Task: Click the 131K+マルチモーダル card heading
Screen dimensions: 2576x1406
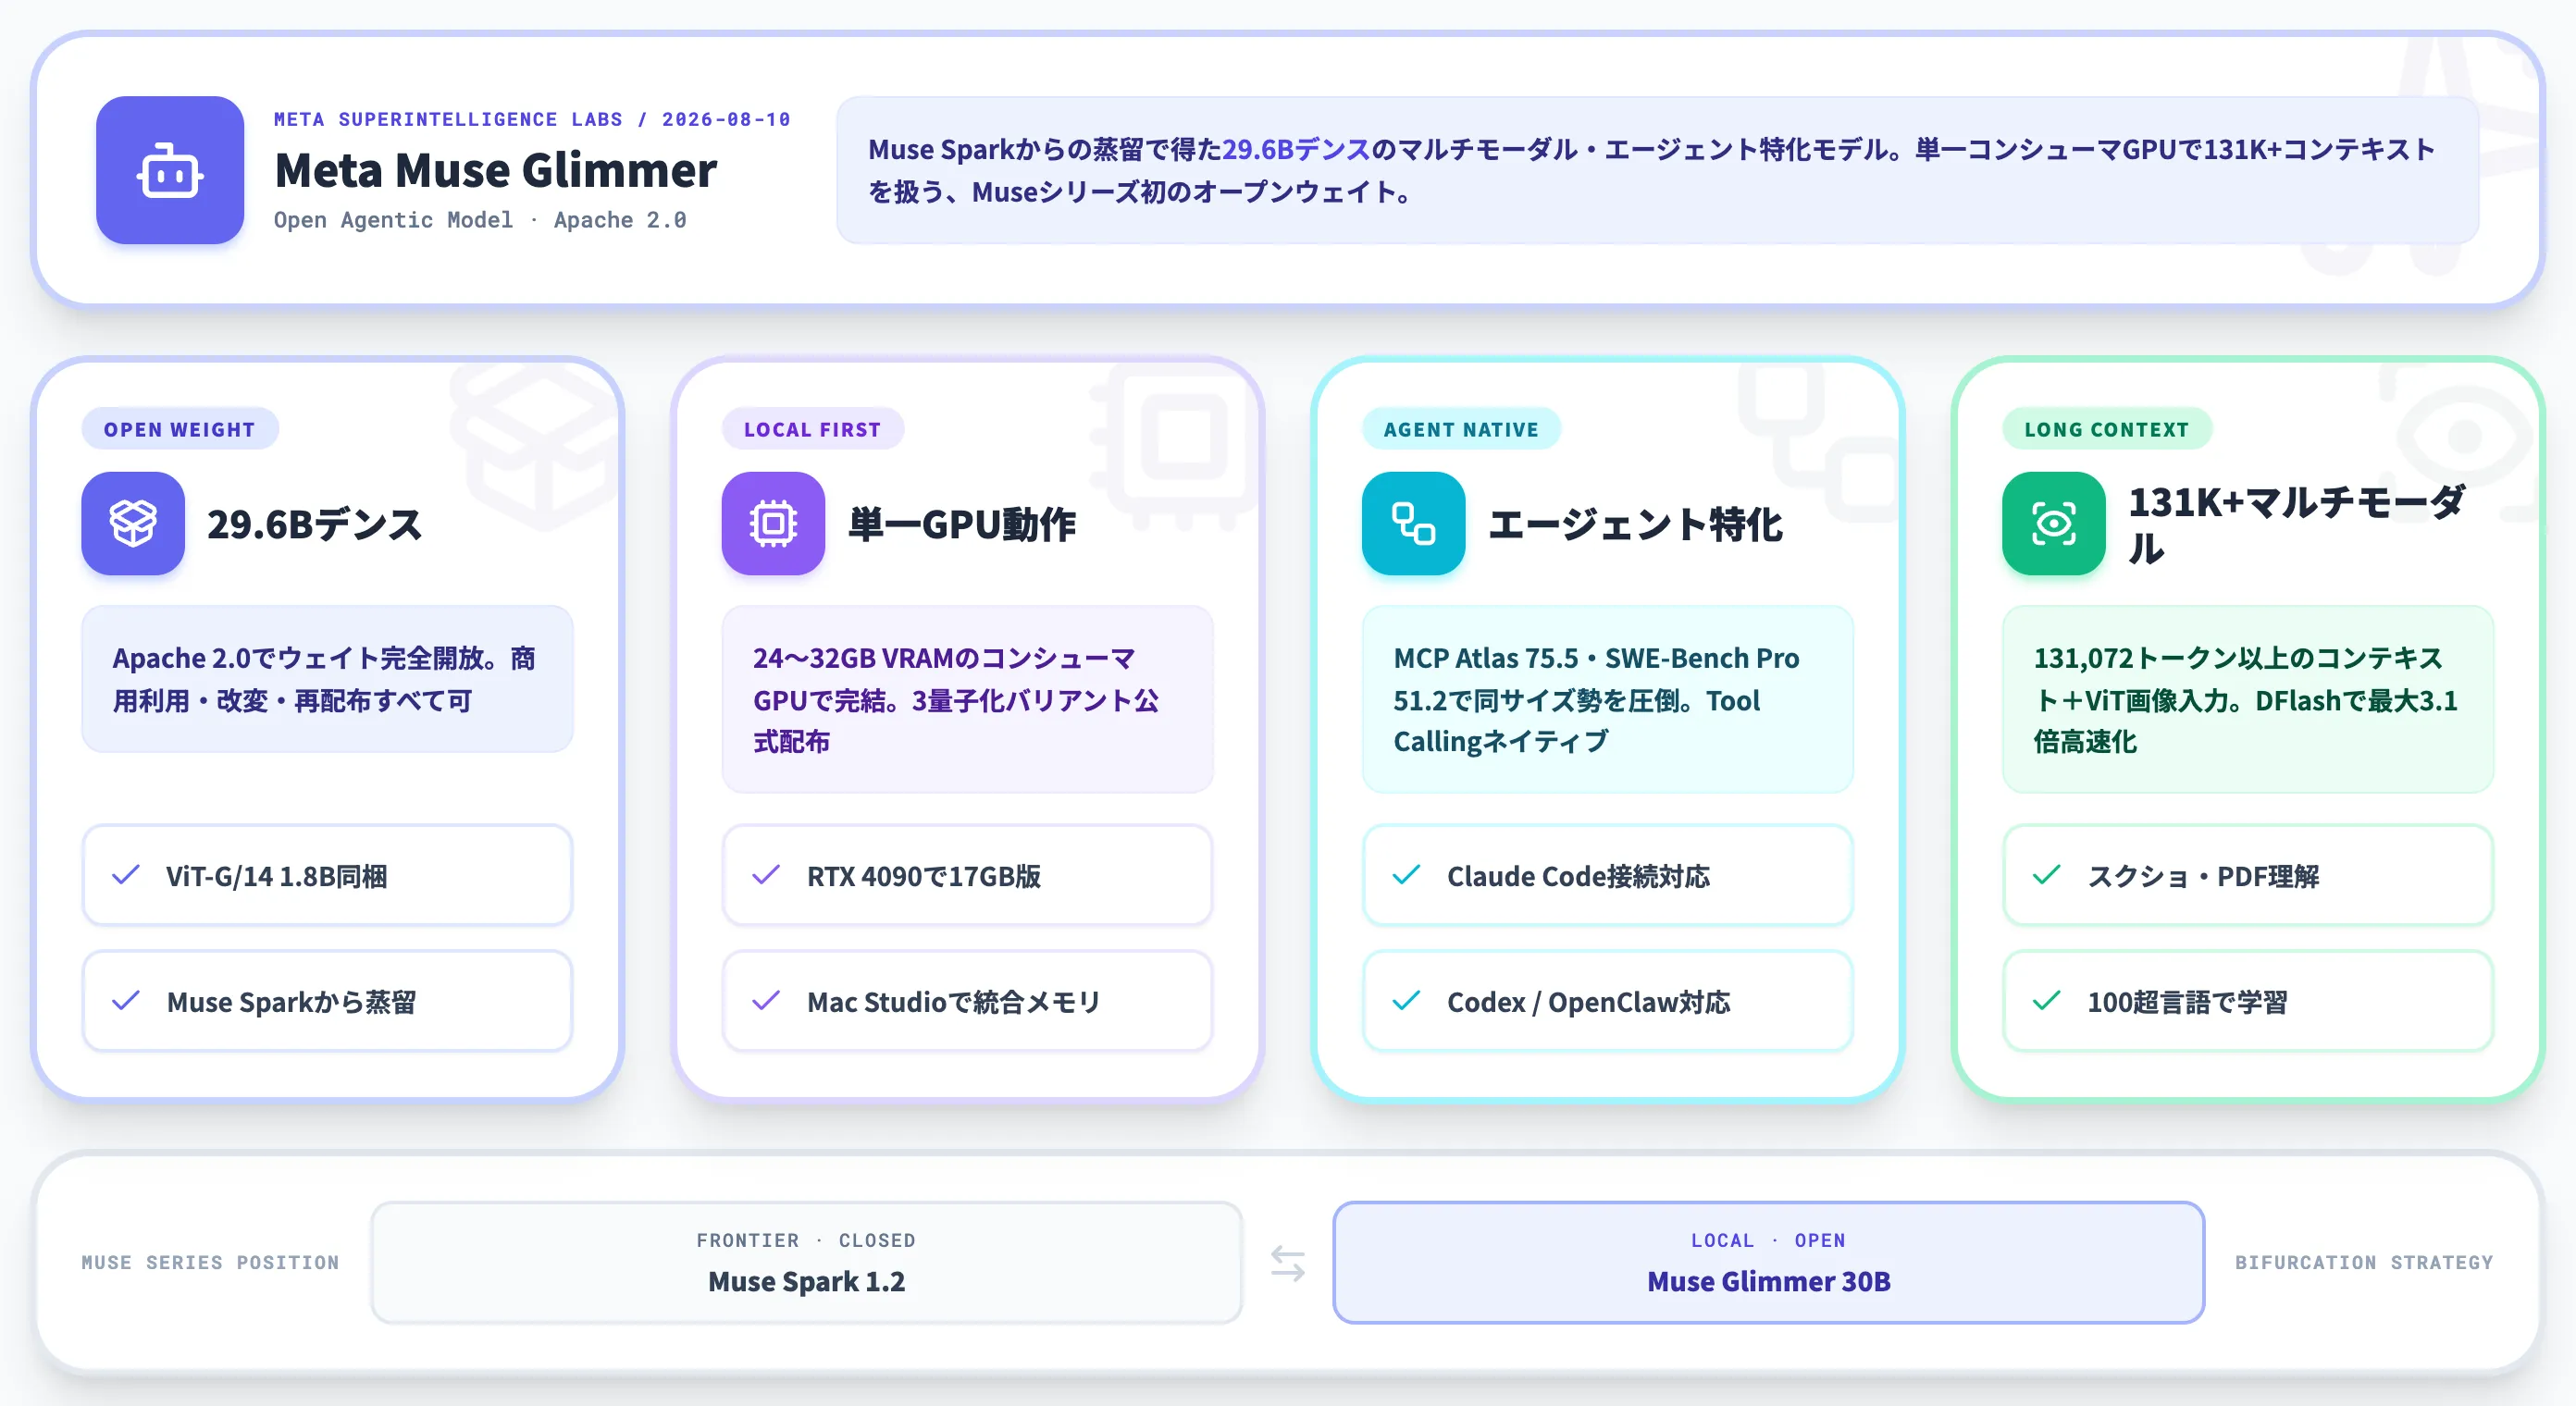Action: (x=2297, y=524)
